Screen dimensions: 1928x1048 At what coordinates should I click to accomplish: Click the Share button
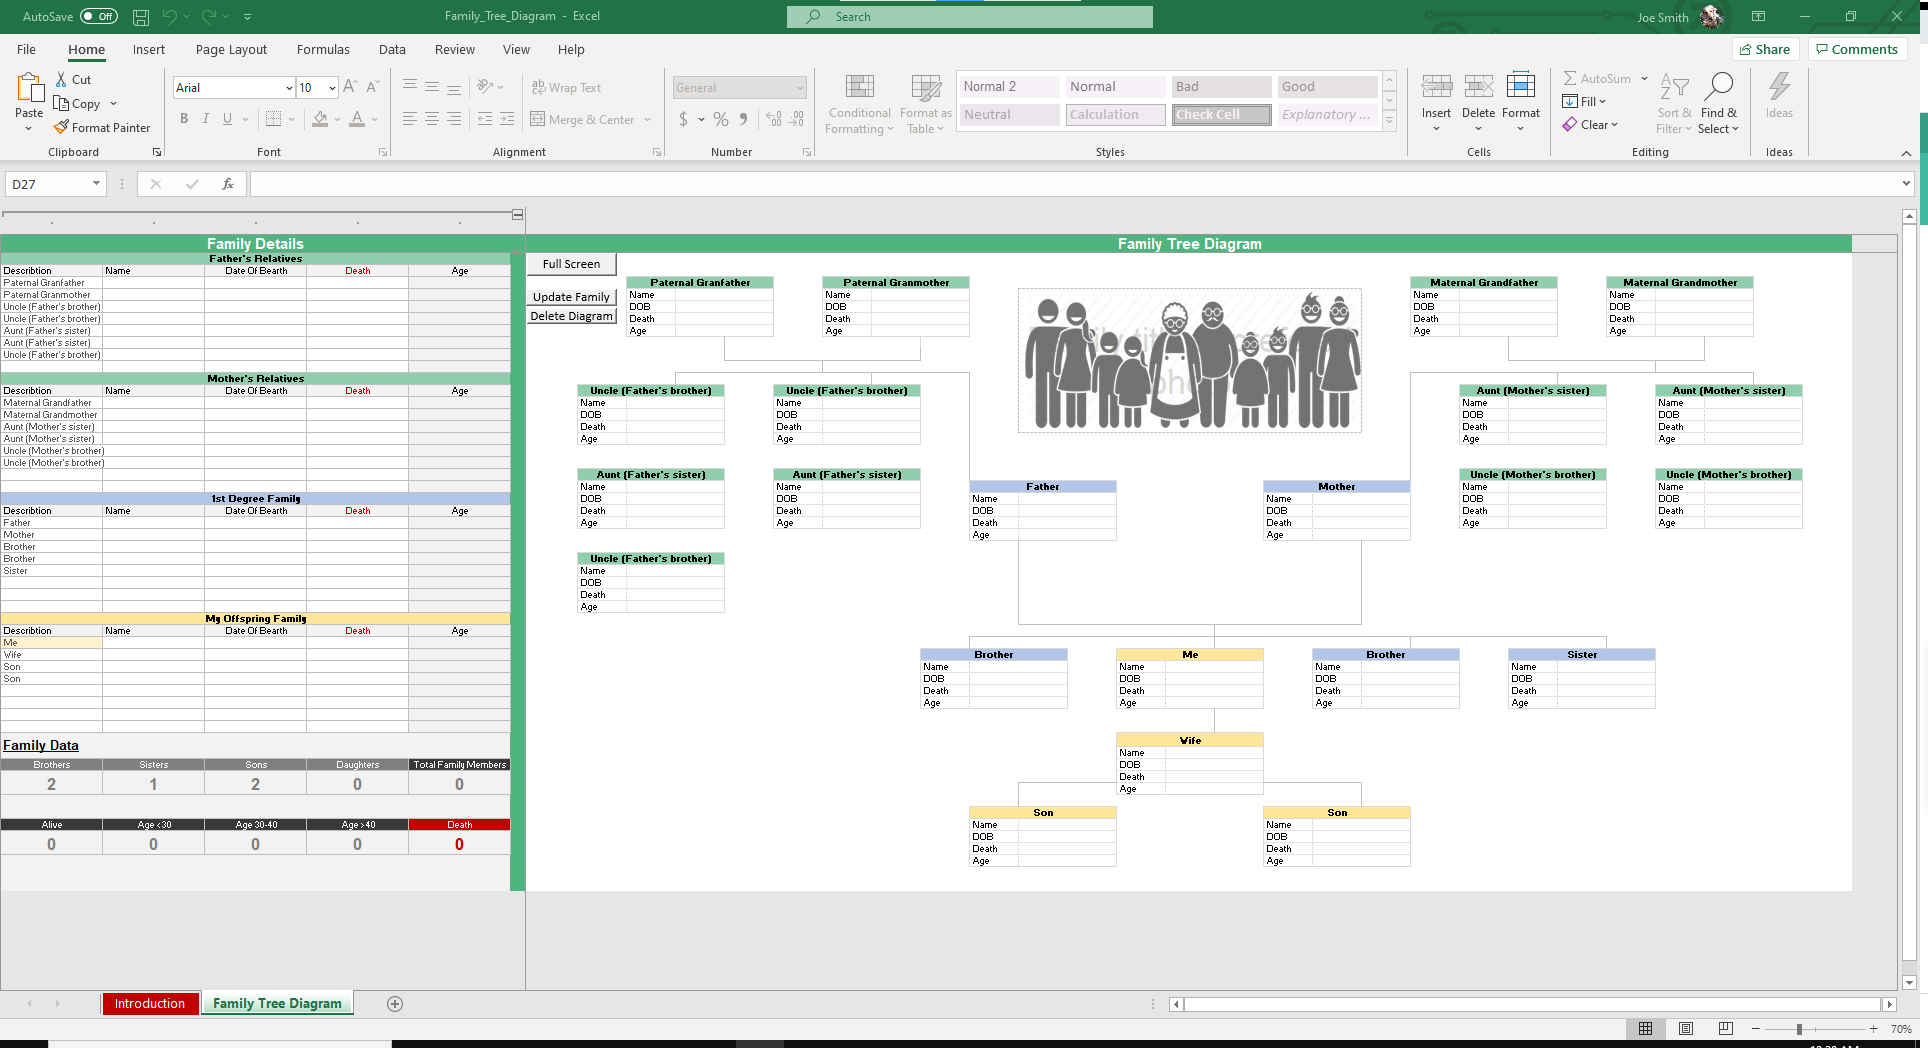click(1765, 49)
